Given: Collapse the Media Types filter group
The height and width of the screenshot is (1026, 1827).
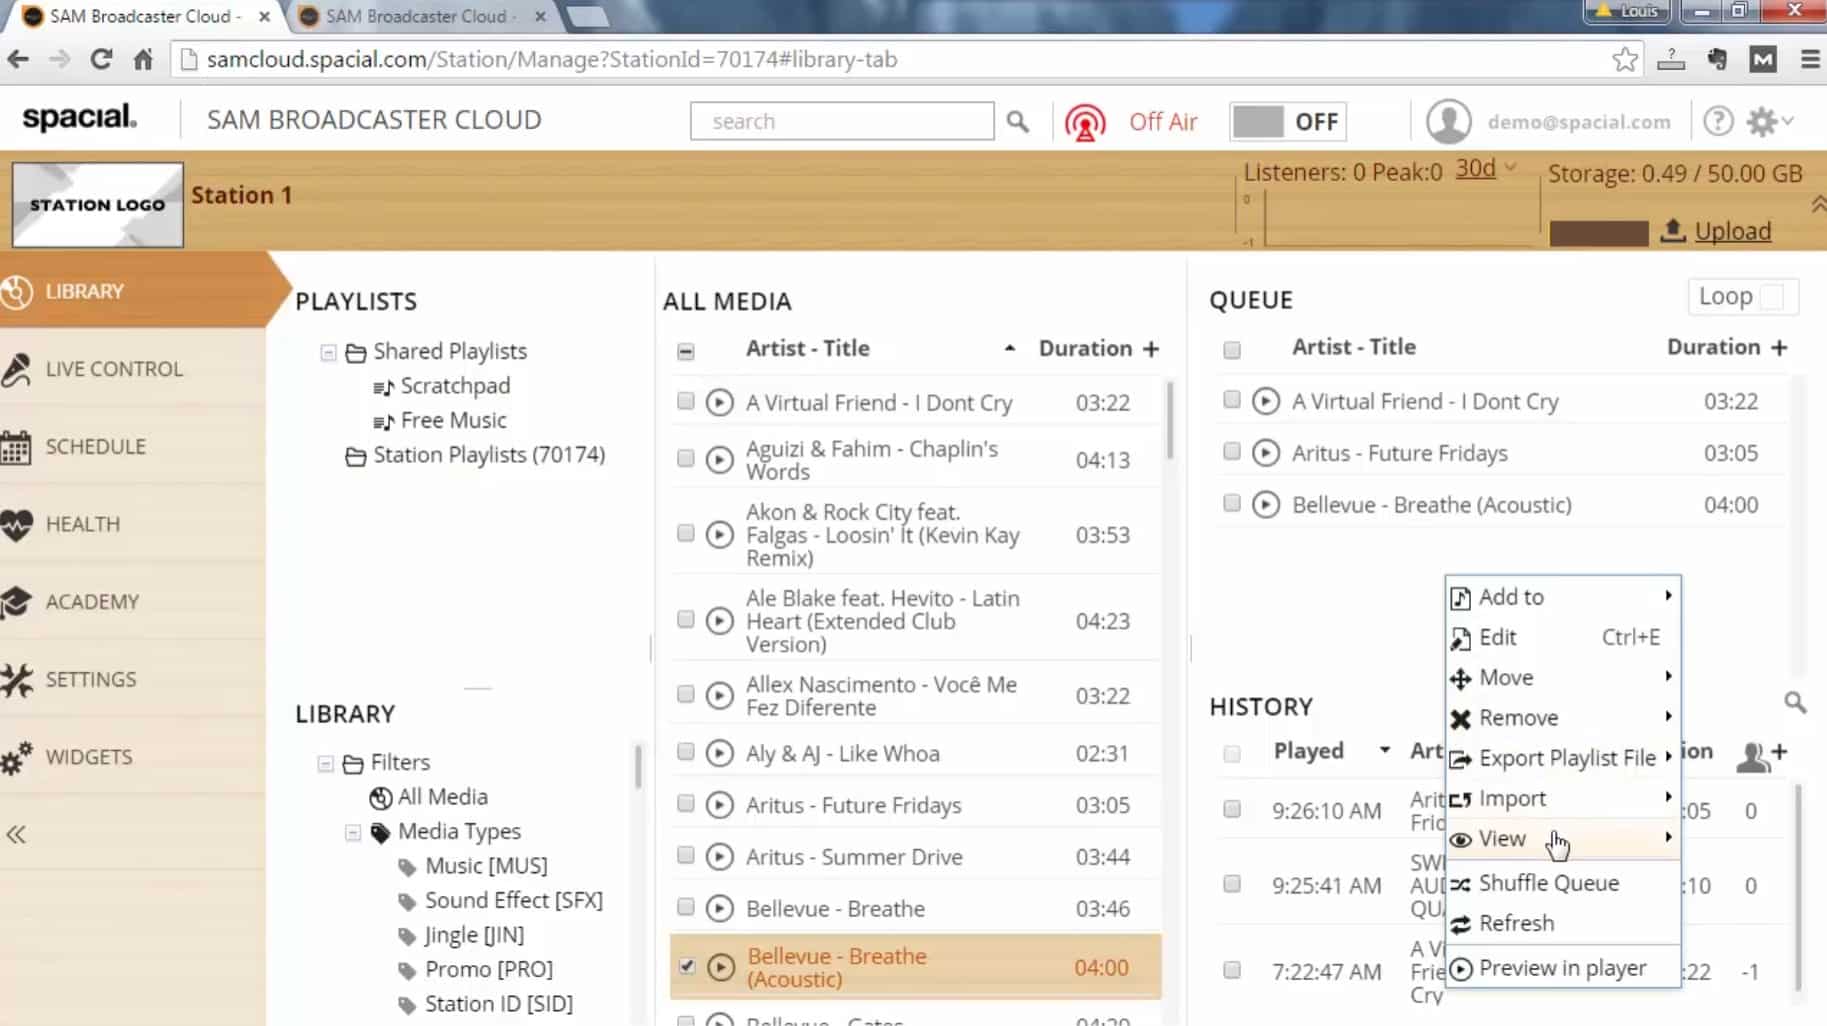Looking at the screenshot, I should (x=352, y=831).
